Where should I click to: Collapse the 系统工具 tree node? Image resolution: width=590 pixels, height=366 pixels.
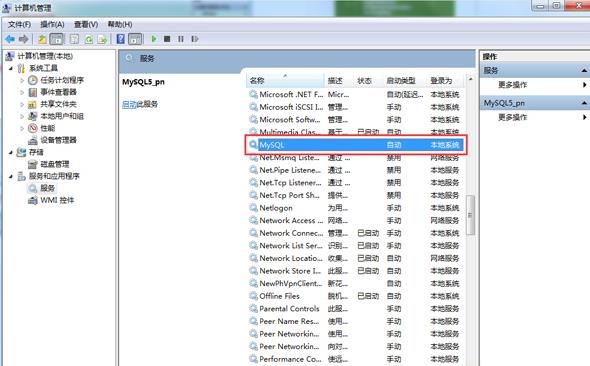click(11, 68)
